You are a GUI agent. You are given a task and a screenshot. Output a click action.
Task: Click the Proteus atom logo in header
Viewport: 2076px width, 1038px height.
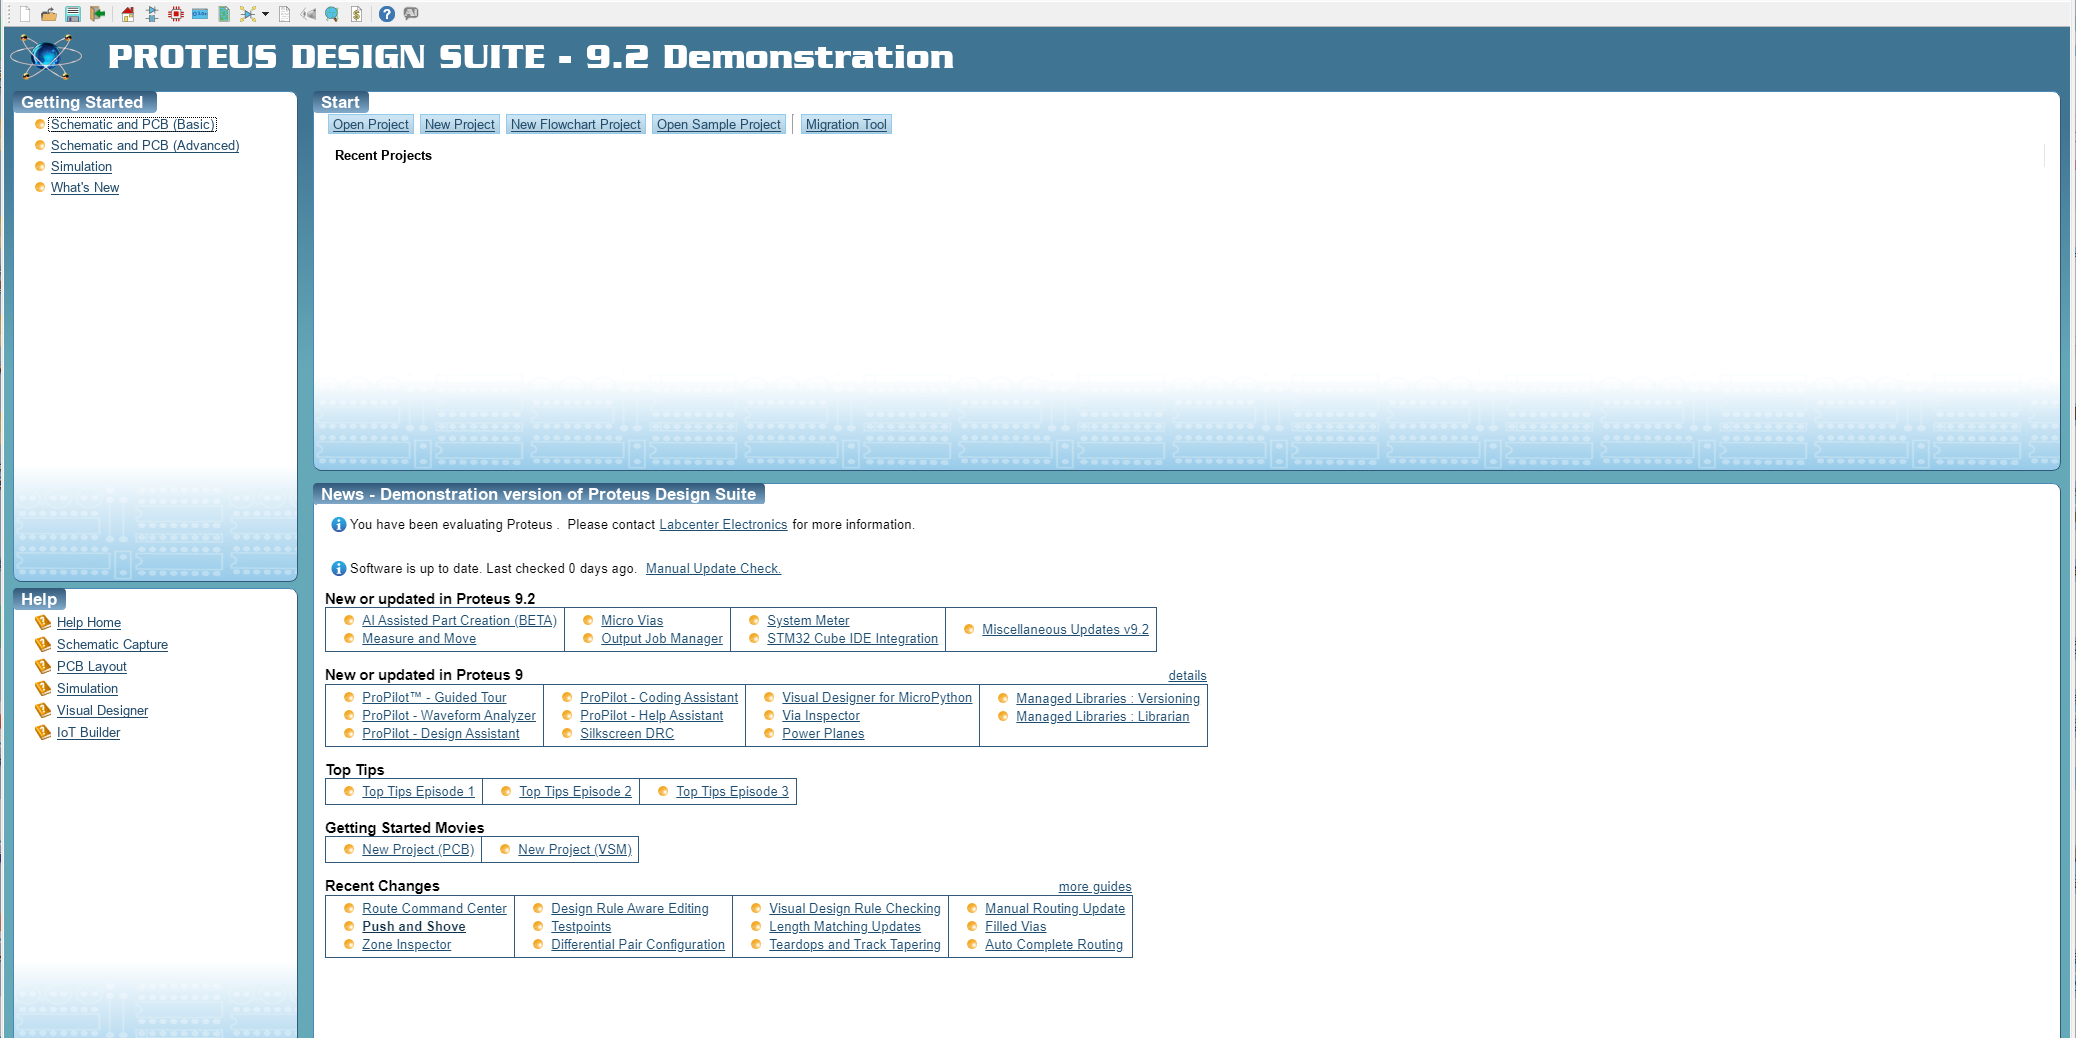pos(46,57)
